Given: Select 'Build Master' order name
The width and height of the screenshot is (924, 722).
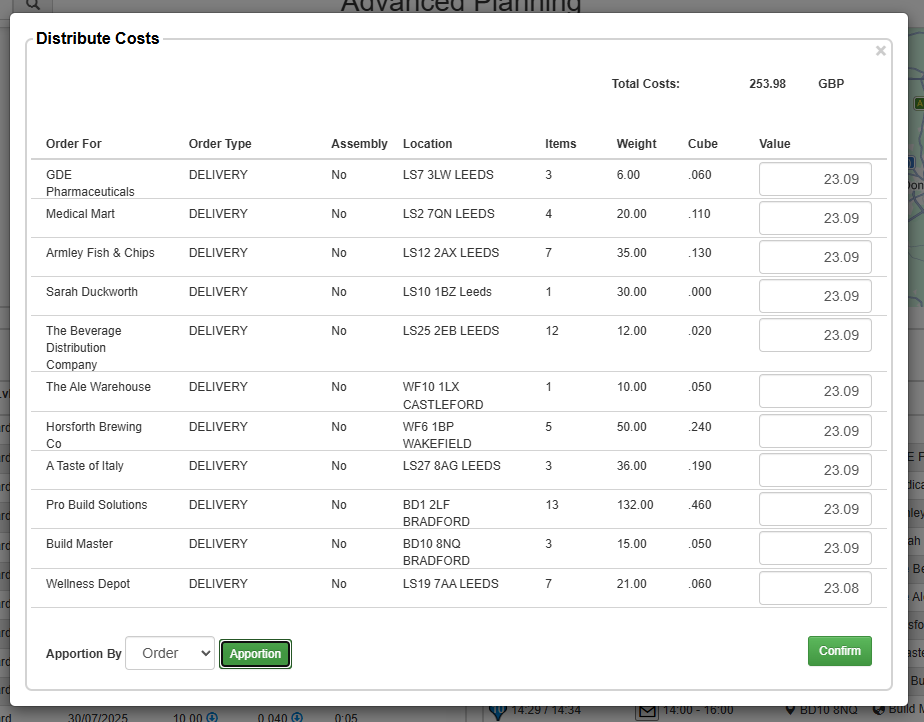Looking at the screenshot, I should tap(79, 543).
